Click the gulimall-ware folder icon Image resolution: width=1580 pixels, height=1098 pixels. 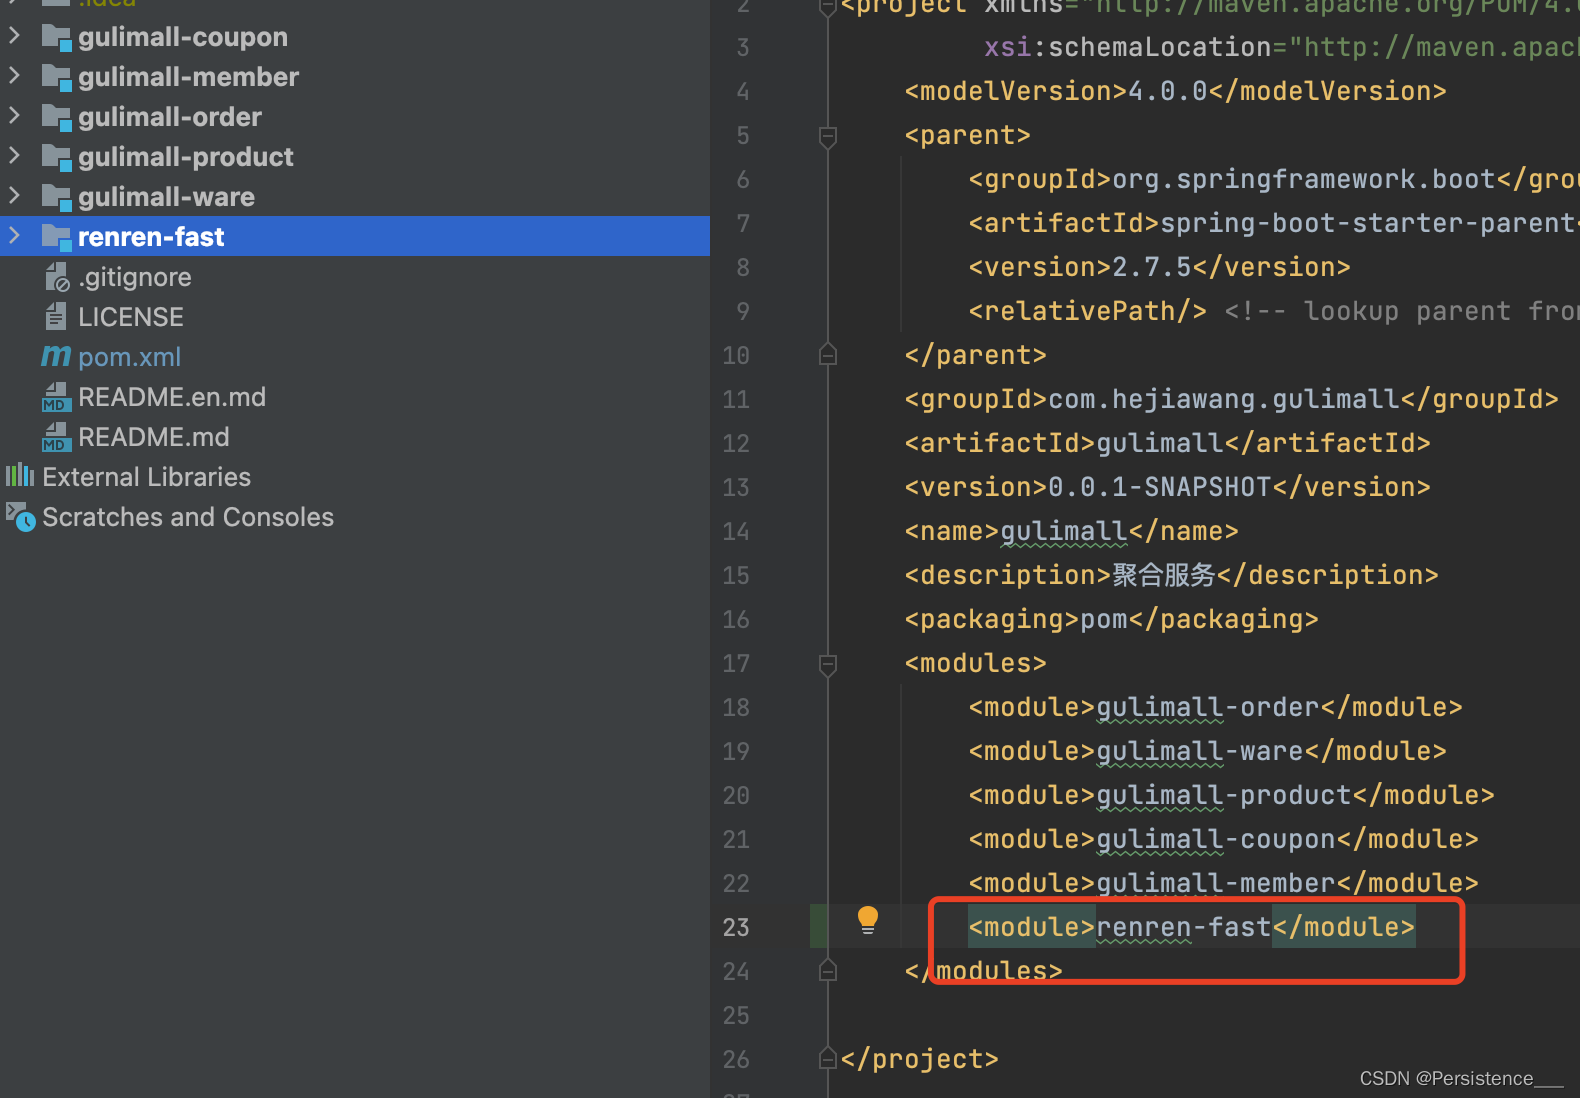[x=56, y=197]
